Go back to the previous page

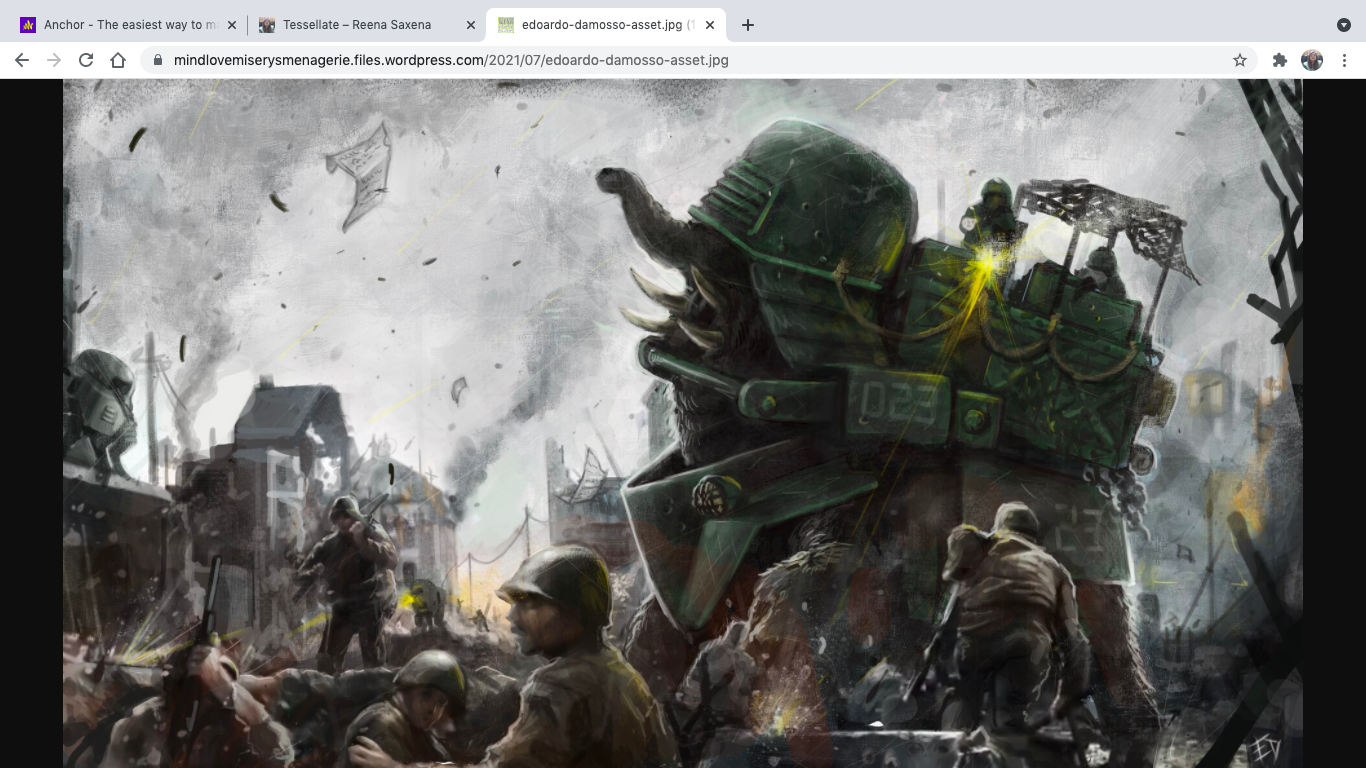tap(22, 60)
